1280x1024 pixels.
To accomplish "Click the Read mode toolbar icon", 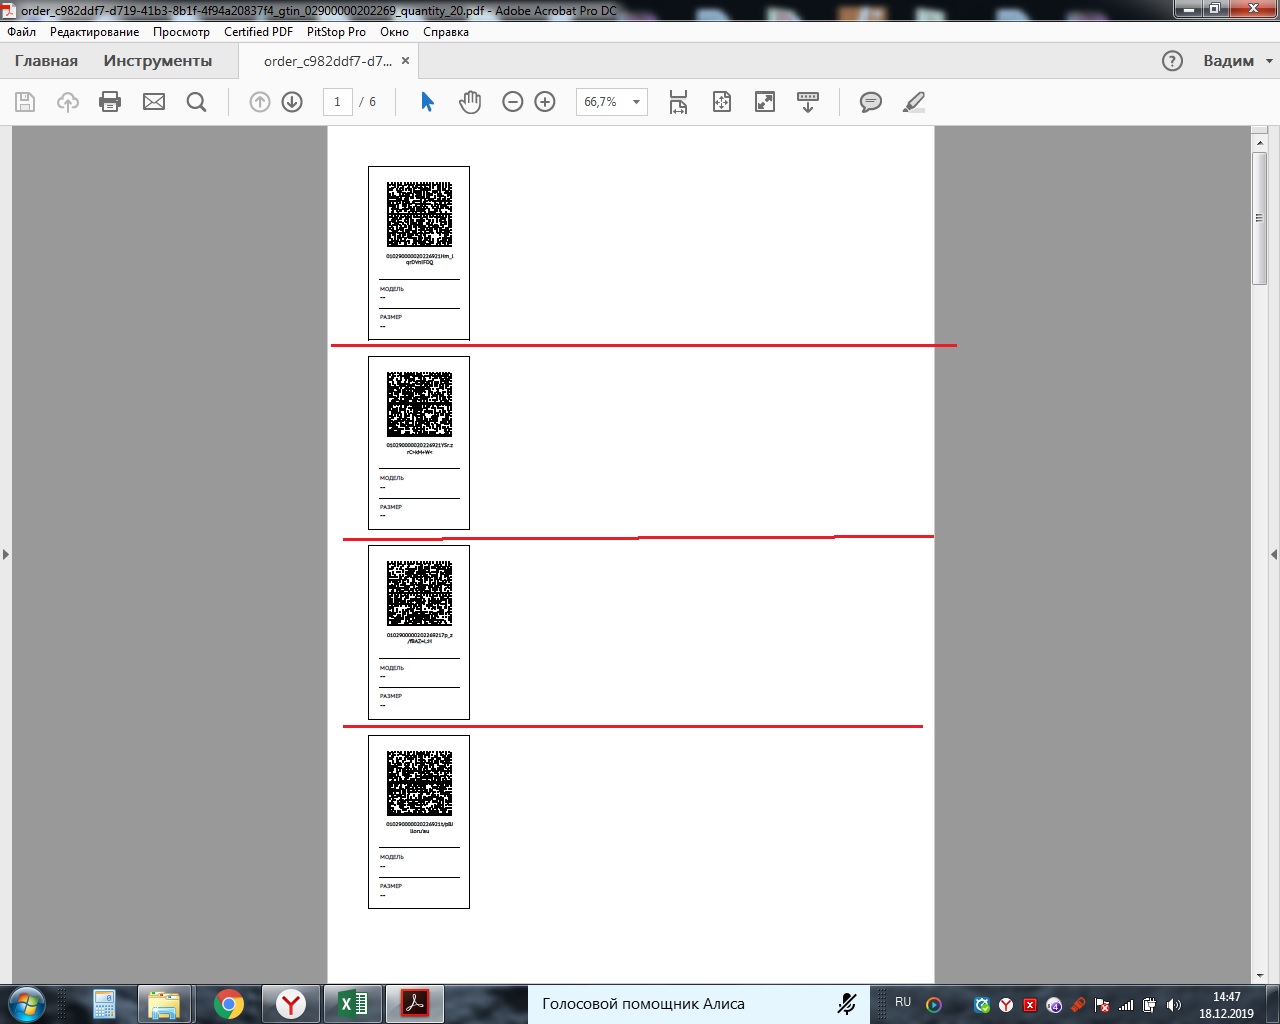I will click(808, 102).
